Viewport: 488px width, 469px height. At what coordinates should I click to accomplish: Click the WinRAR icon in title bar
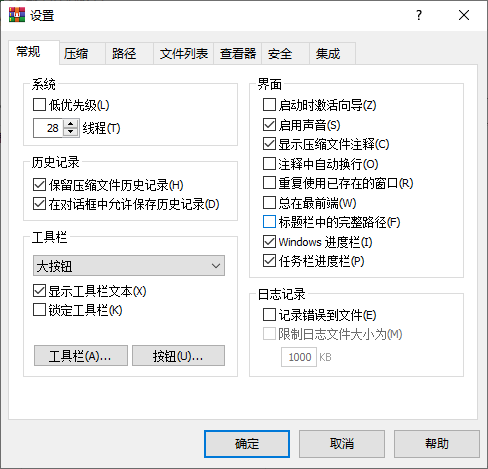pos(17,15)
